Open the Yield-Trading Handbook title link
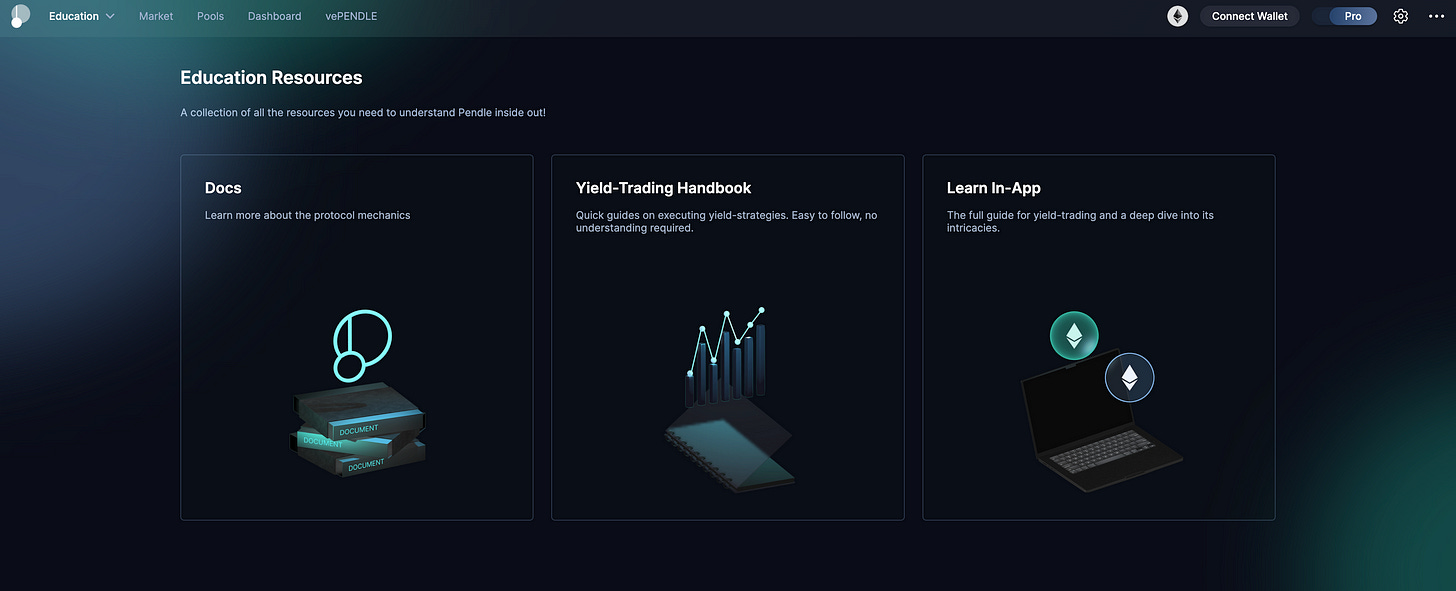 (663, 188)
